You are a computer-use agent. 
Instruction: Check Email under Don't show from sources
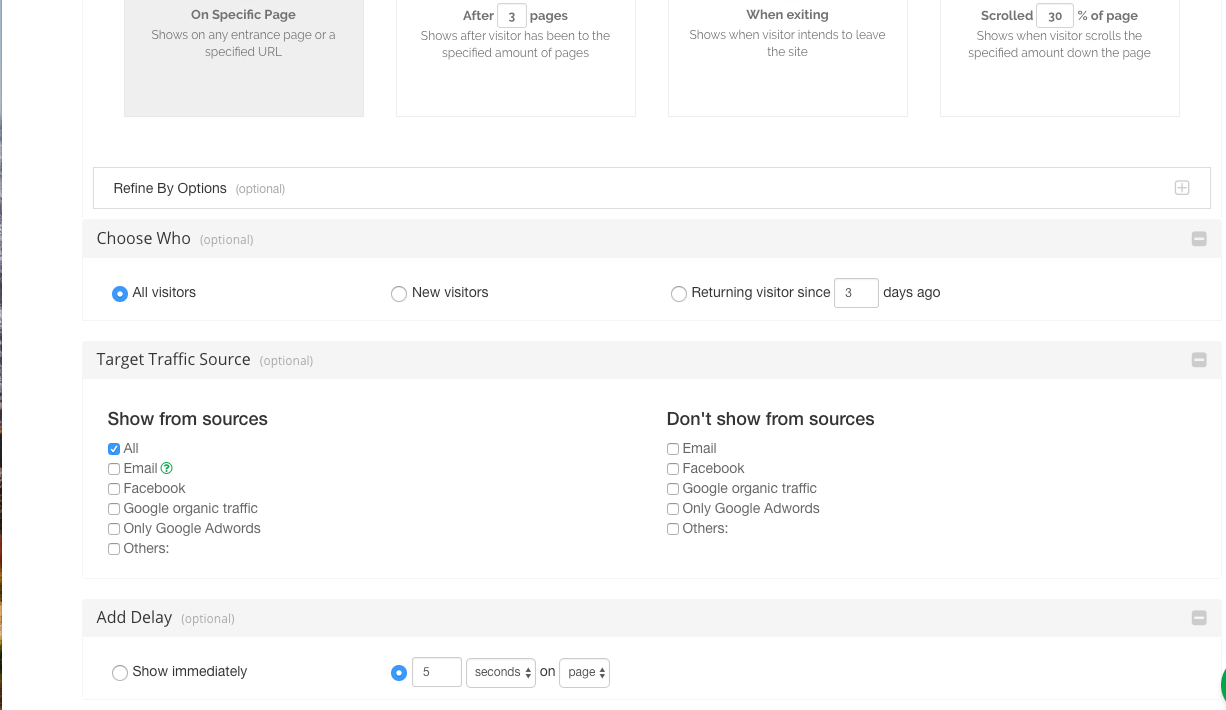point(673,449)
